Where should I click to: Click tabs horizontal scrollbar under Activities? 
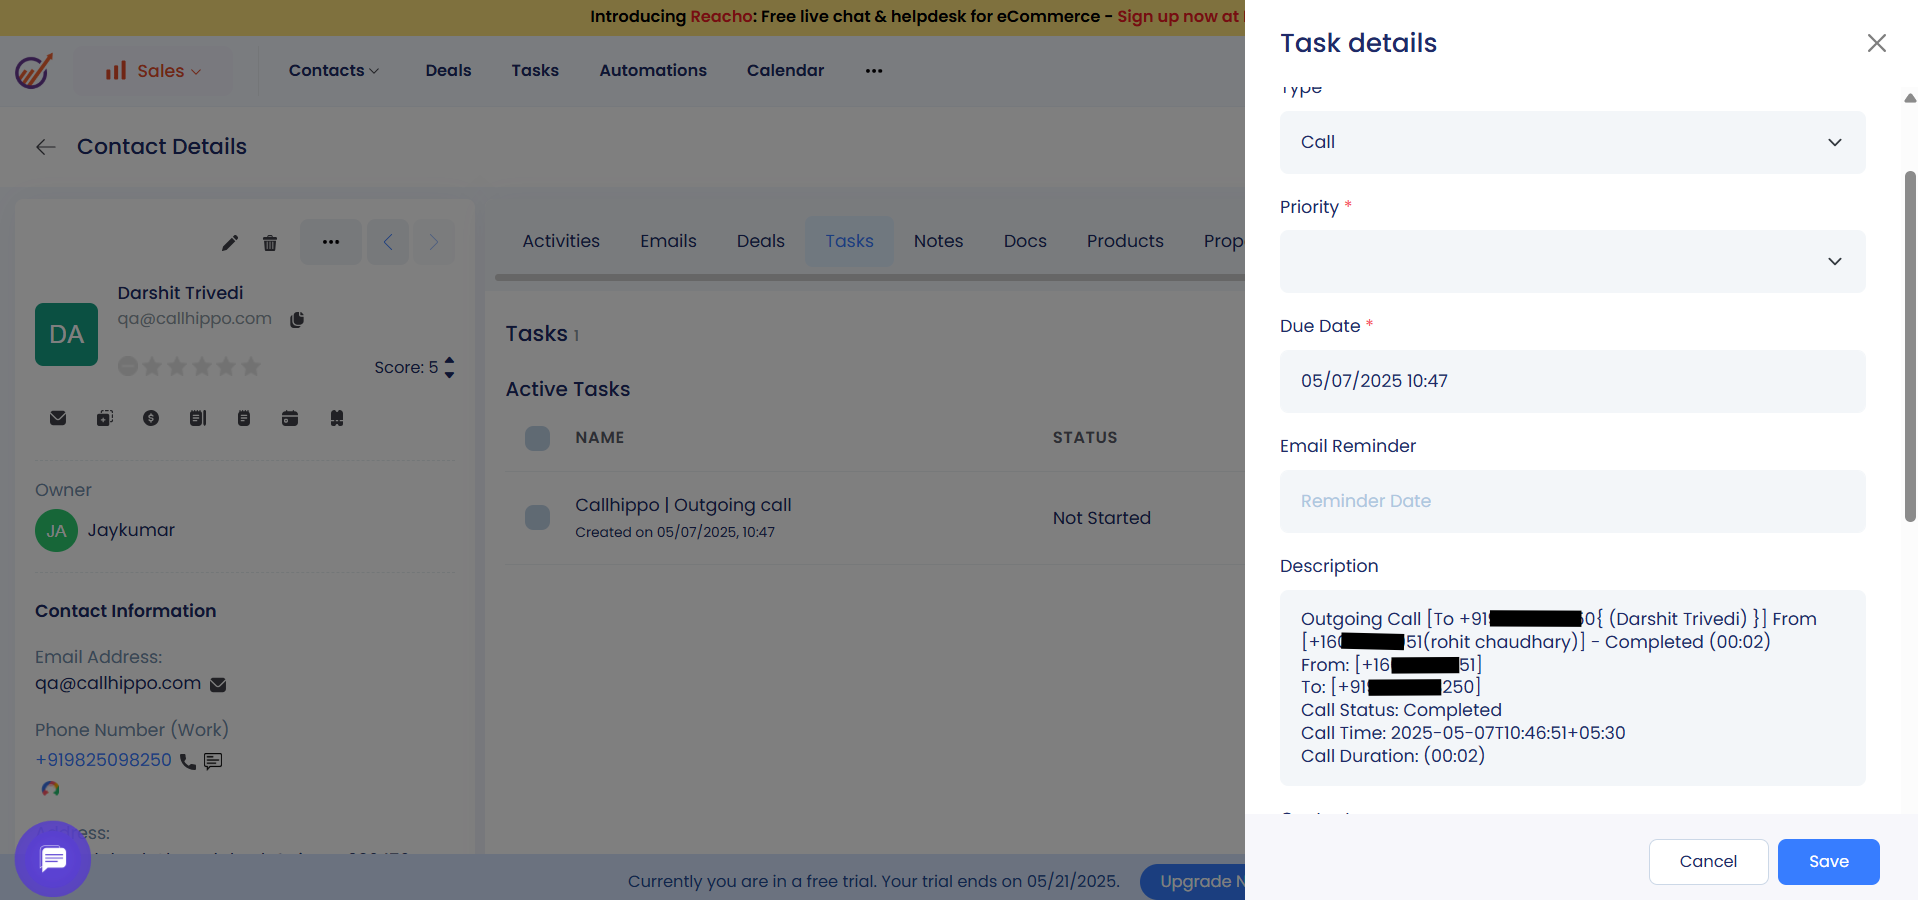coord(870,278)
